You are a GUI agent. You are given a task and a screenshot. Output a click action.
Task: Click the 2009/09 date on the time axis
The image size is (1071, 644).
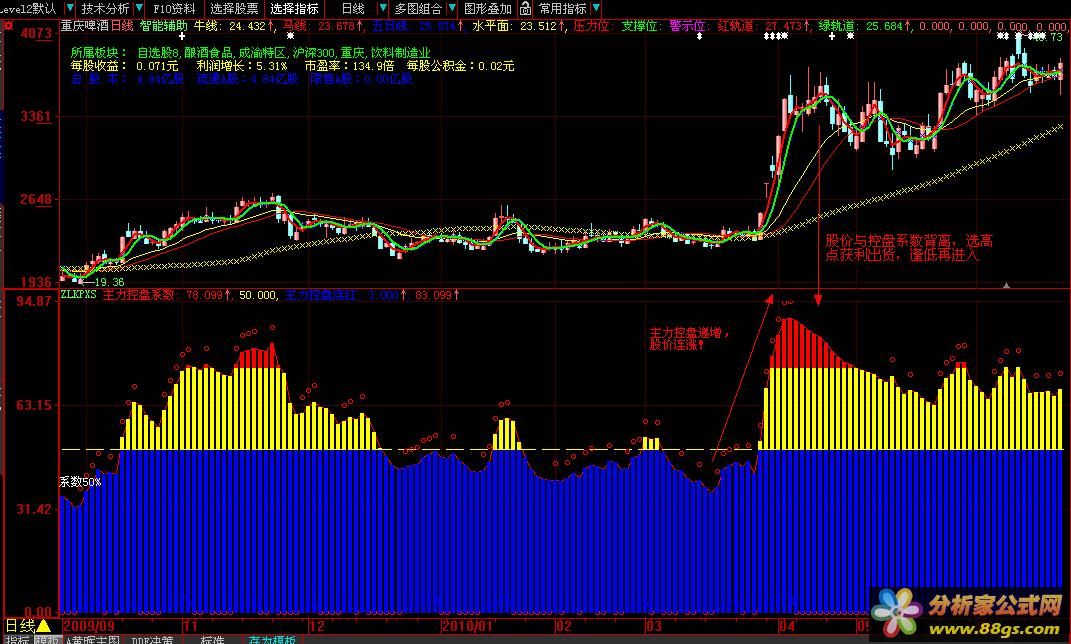(89, 626)
